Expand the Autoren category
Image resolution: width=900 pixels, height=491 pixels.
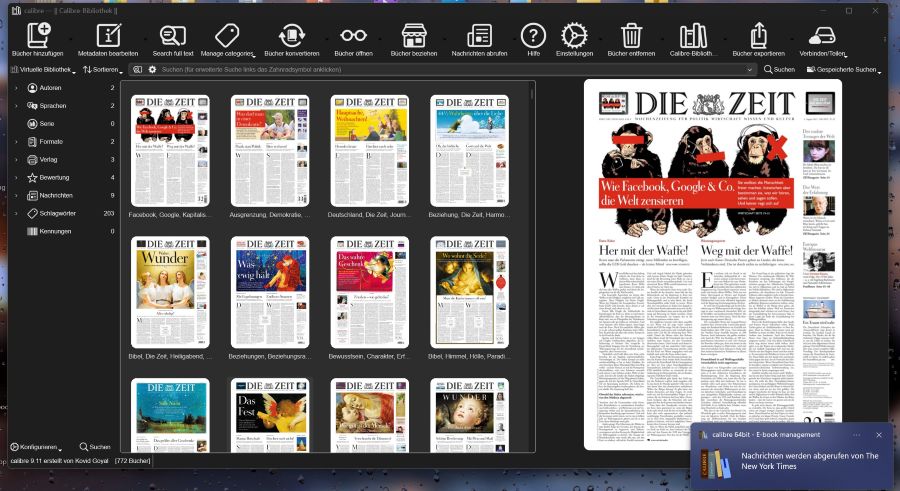click(16, 88)
